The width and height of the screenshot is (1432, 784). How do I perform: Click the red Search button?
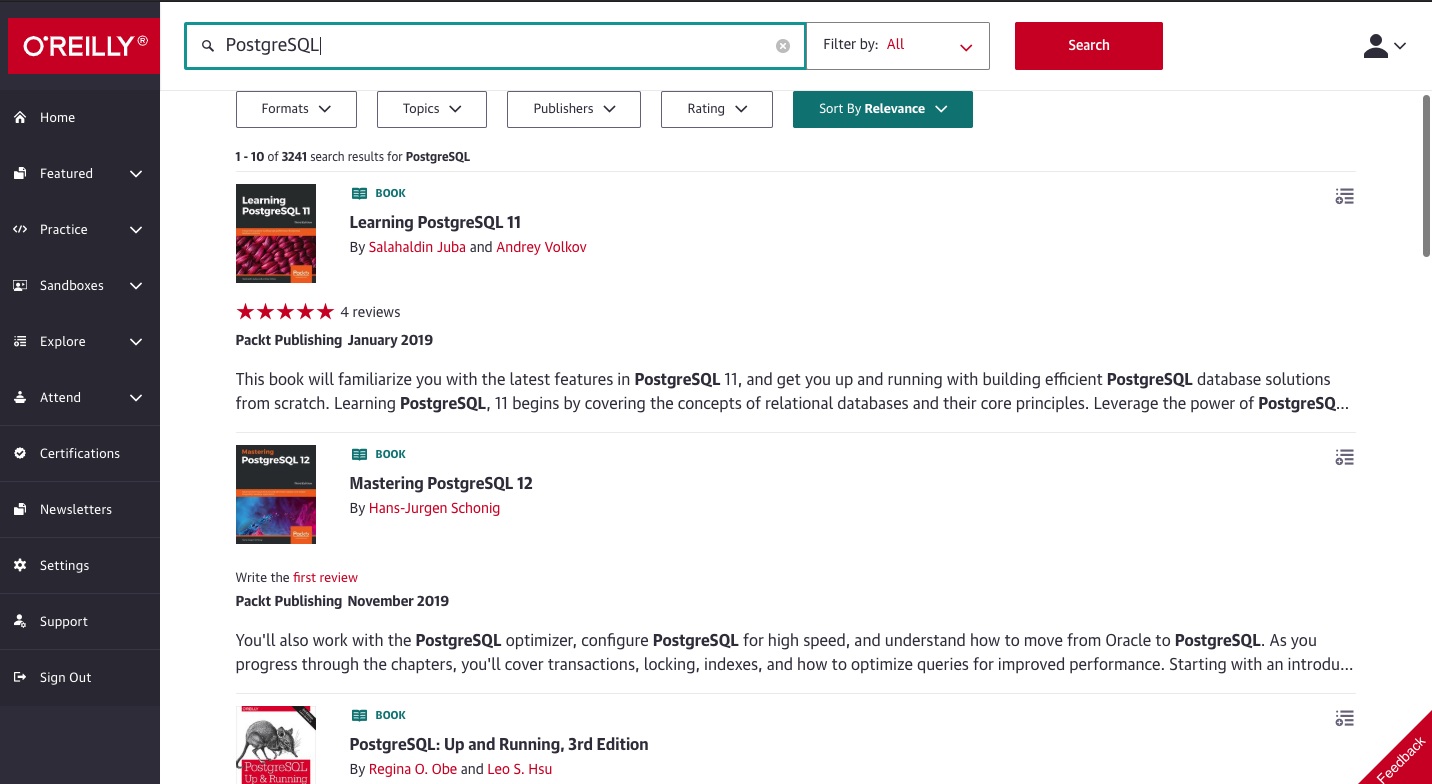pyautogui.click(x=1089, y=46)
